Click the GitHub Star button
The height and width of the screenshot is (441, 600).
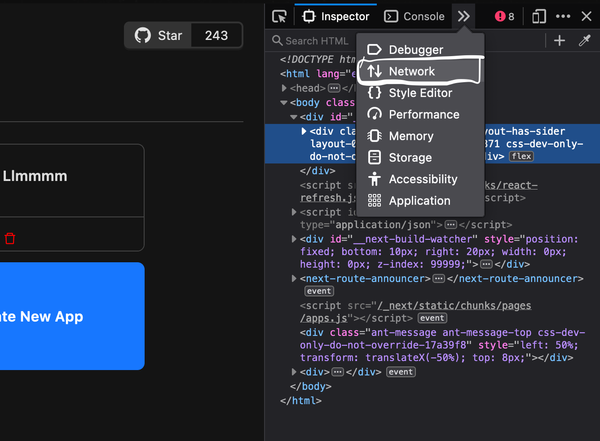(x=159, y=36)
